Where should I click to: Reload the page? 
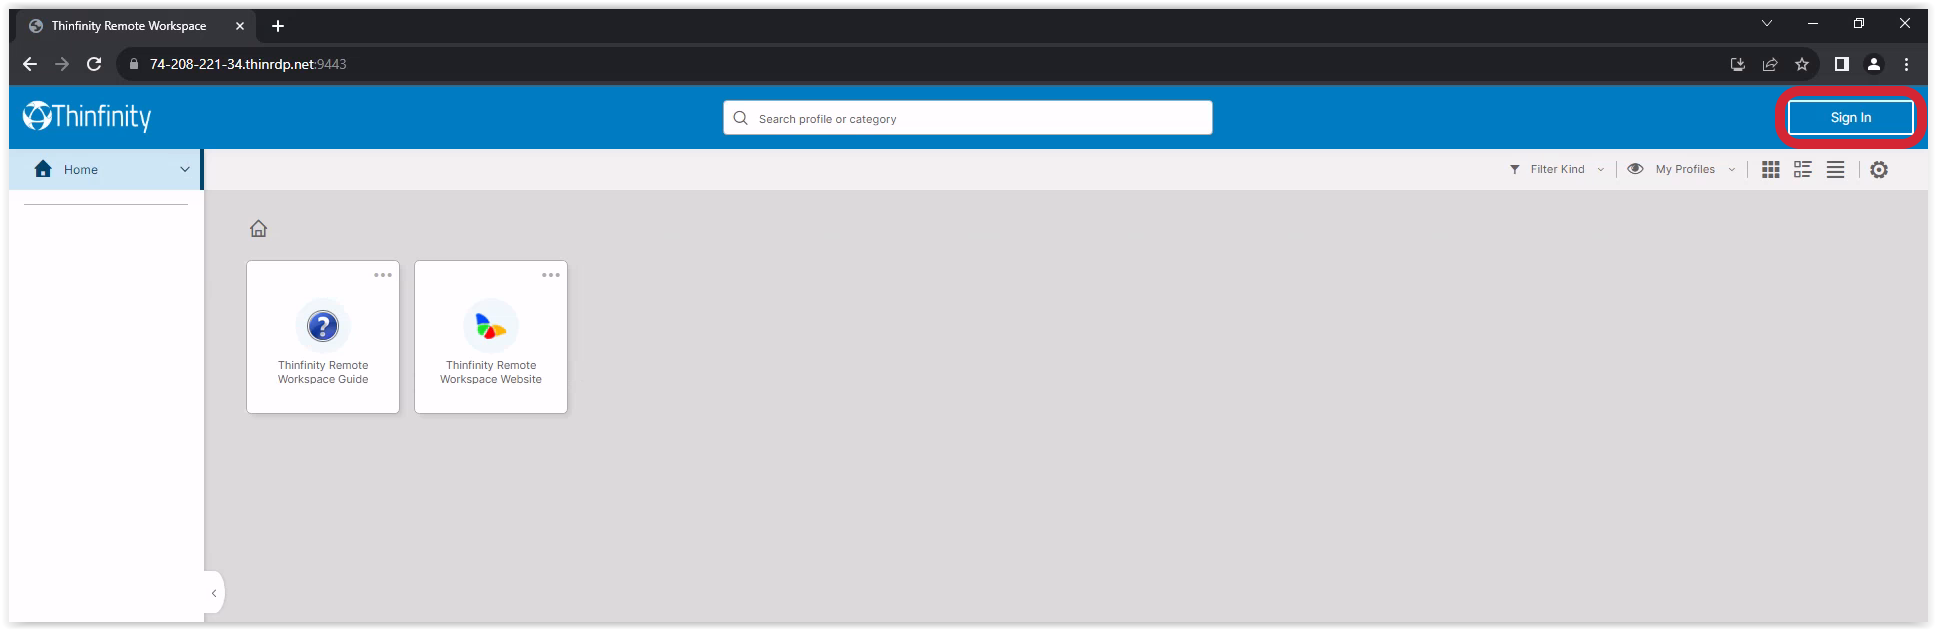94,64
